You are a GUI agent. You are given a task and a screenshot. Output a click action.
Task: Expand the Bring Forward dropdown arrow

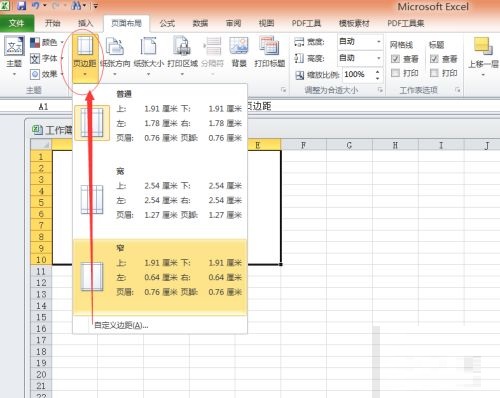[483, 75]
